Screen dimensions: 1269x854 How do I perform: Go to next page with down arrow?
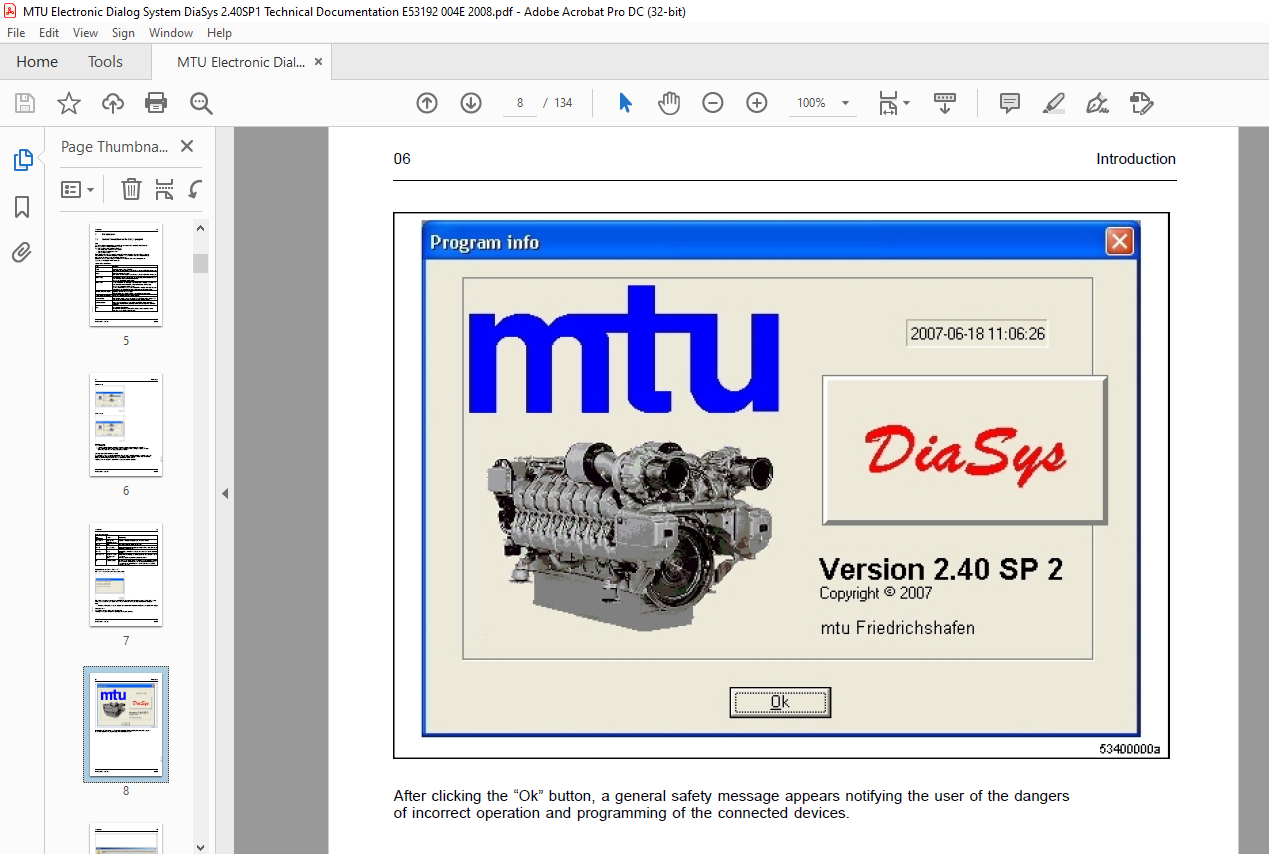pos(471,103)
